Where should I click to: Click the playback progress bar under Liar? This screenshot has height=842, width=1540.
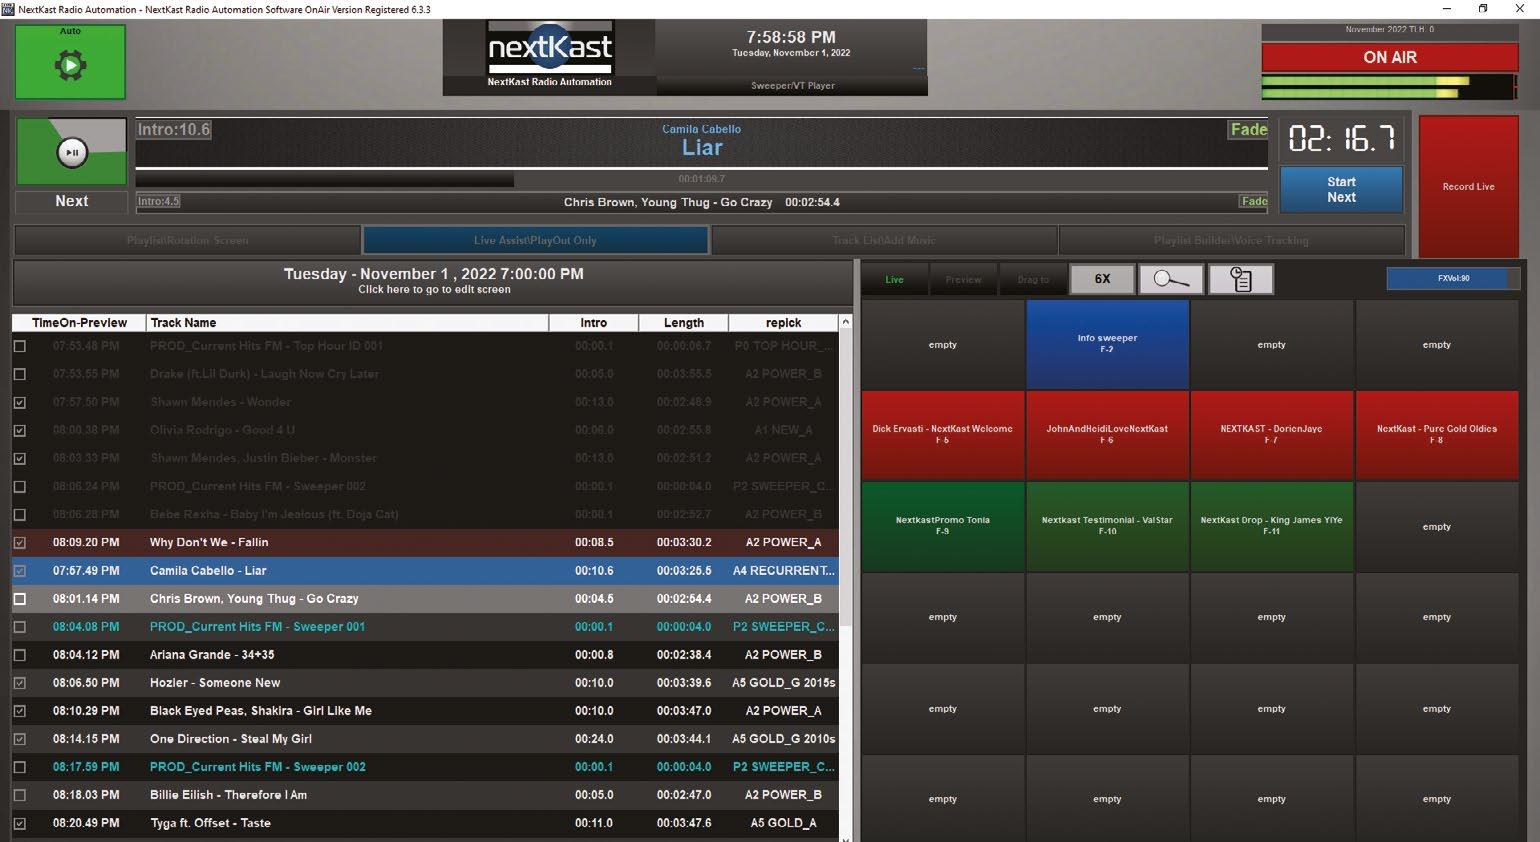[702, 179]
